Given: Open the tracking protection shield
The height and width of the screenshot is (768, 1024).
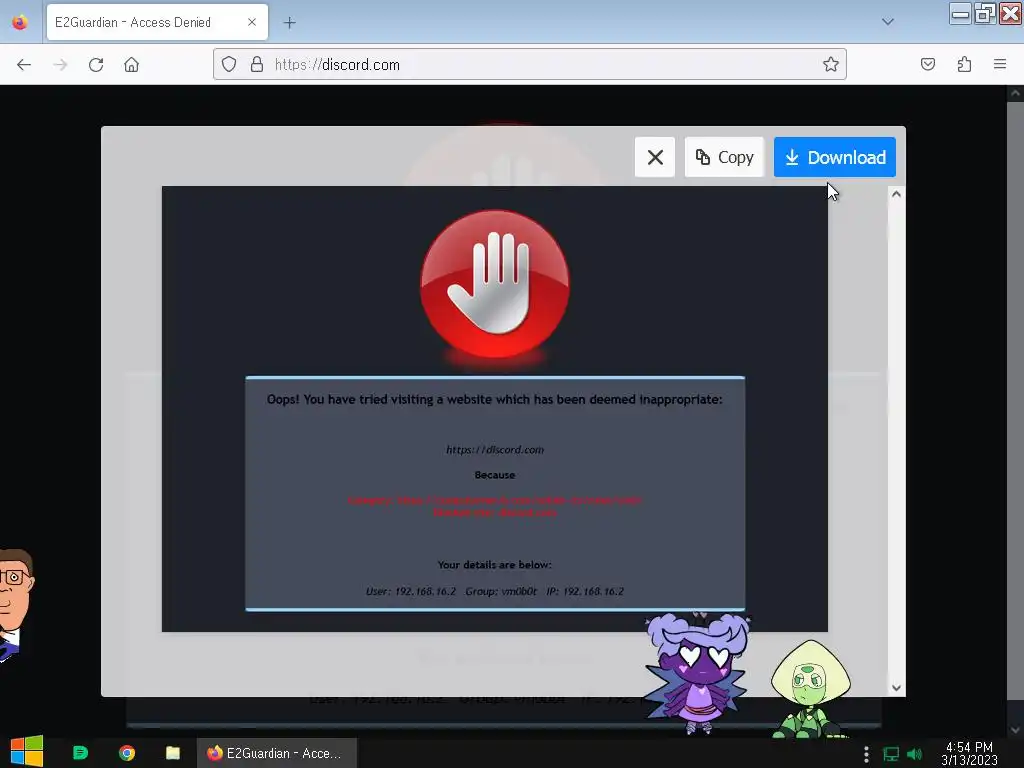Looking at the screenshot, I should [x=229, y=64].
